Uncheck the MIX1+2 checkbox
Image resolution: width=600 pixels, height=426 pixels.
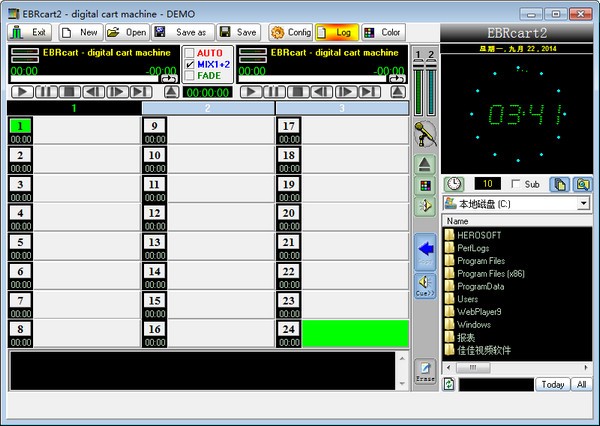(x=189, y=64)
